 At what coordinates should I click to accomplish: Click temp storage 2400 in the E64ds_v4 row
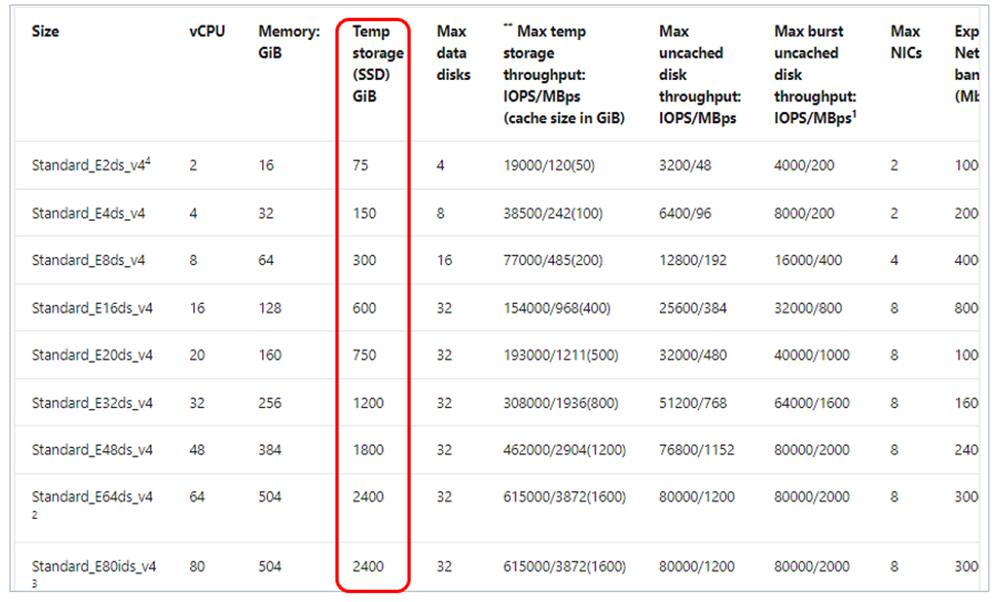(x=368, y=497)
